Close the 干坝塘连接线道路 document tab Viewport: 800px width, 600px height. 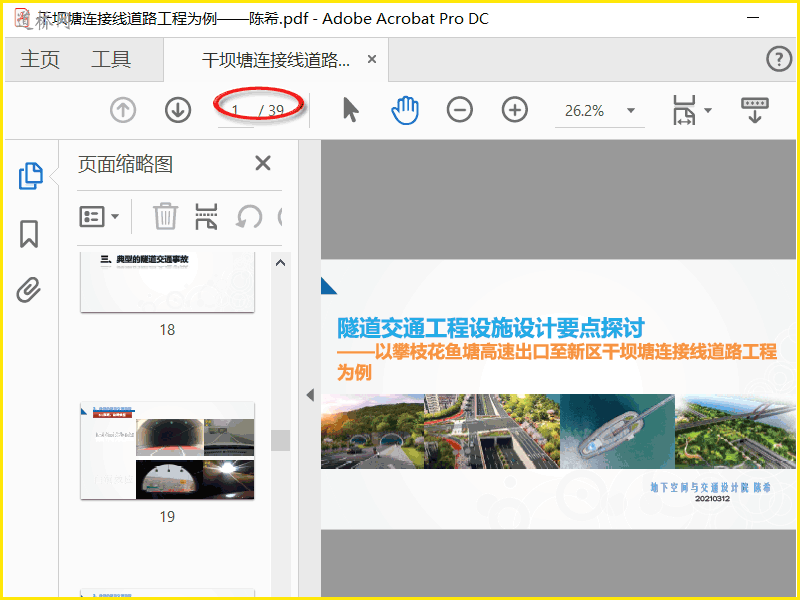click(372, 59)
